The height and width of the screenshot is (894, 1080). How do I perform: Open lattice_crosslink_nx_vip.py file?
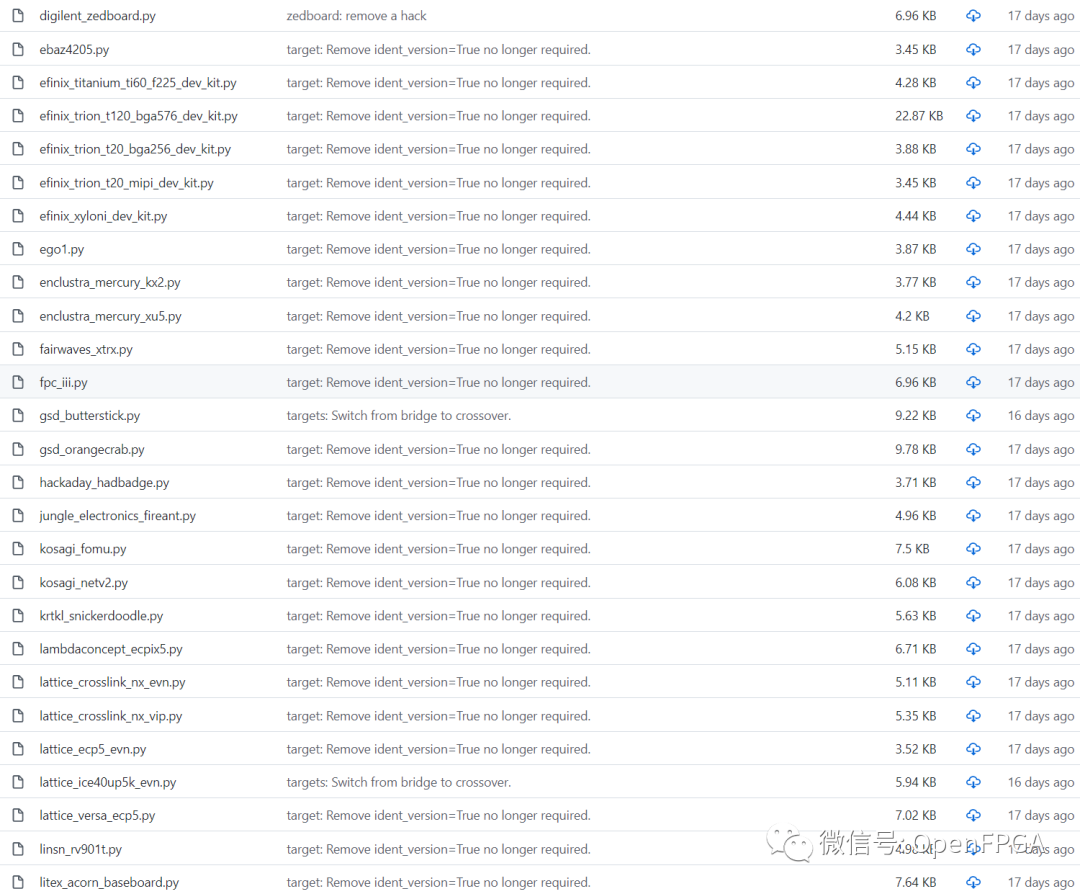pos(110,716)
